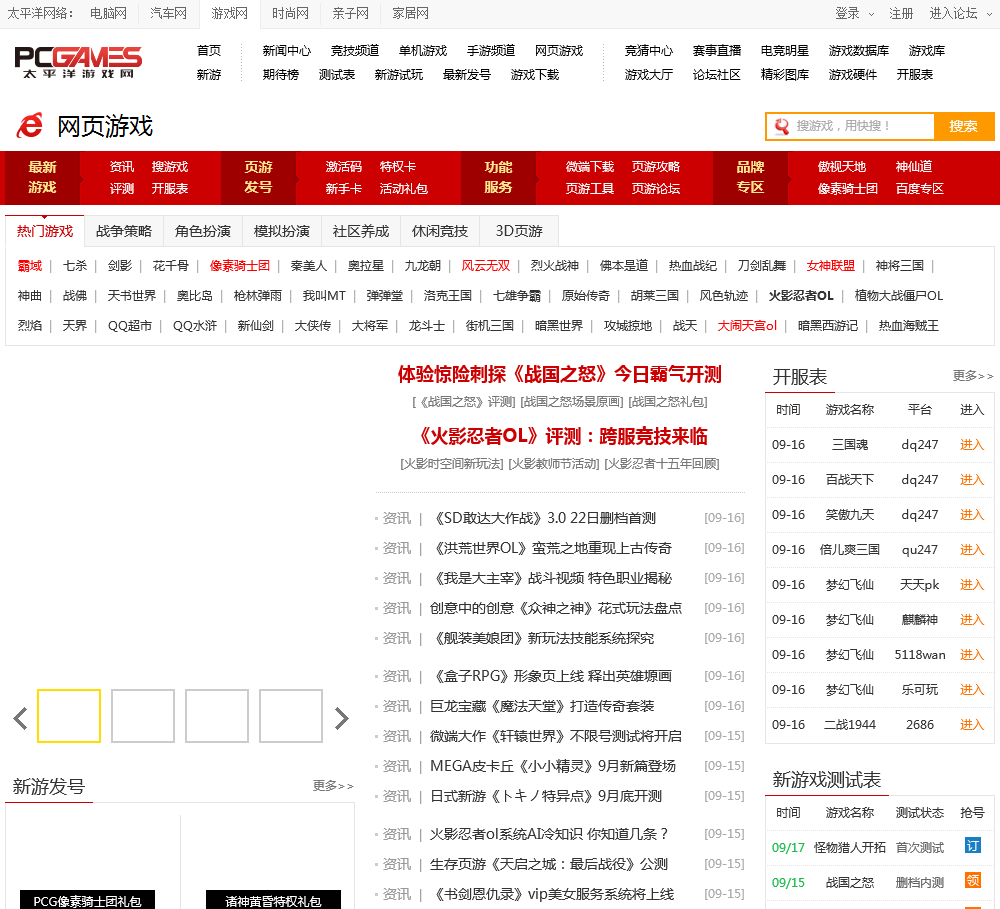The height and width of the screenshot is (909, 1000).
Task: Click 怪物猎人开拓 in test table
Action: (849, 847)
